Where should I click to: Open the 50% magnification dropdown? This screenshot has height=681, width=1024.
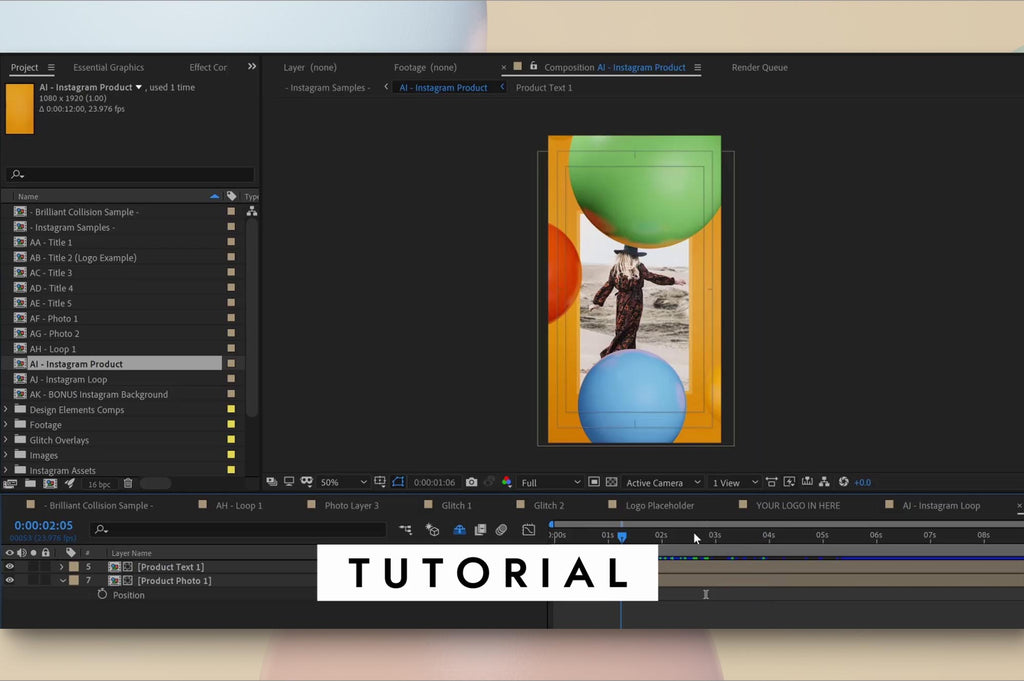(343, 483)
